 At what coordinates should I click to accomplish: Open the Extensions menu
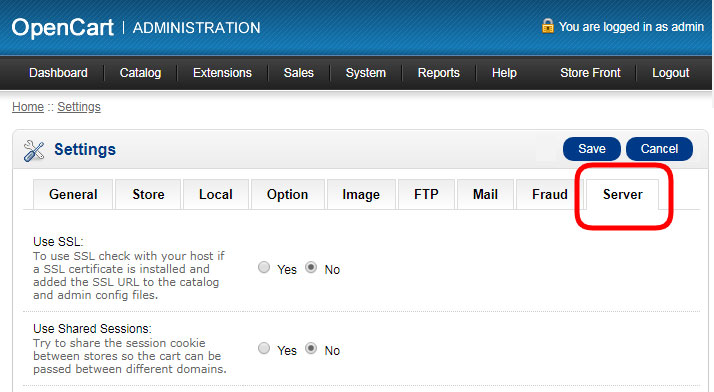pos(222,73)
